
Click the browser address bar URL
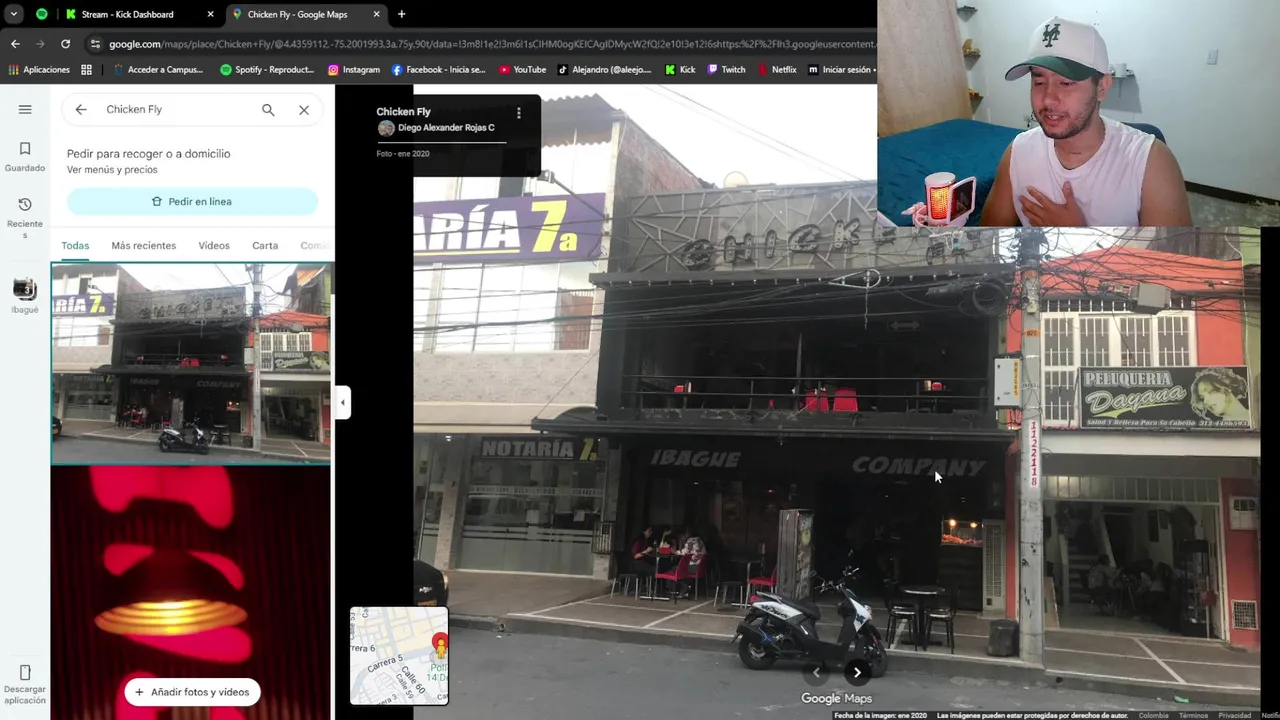coord(490,44)
